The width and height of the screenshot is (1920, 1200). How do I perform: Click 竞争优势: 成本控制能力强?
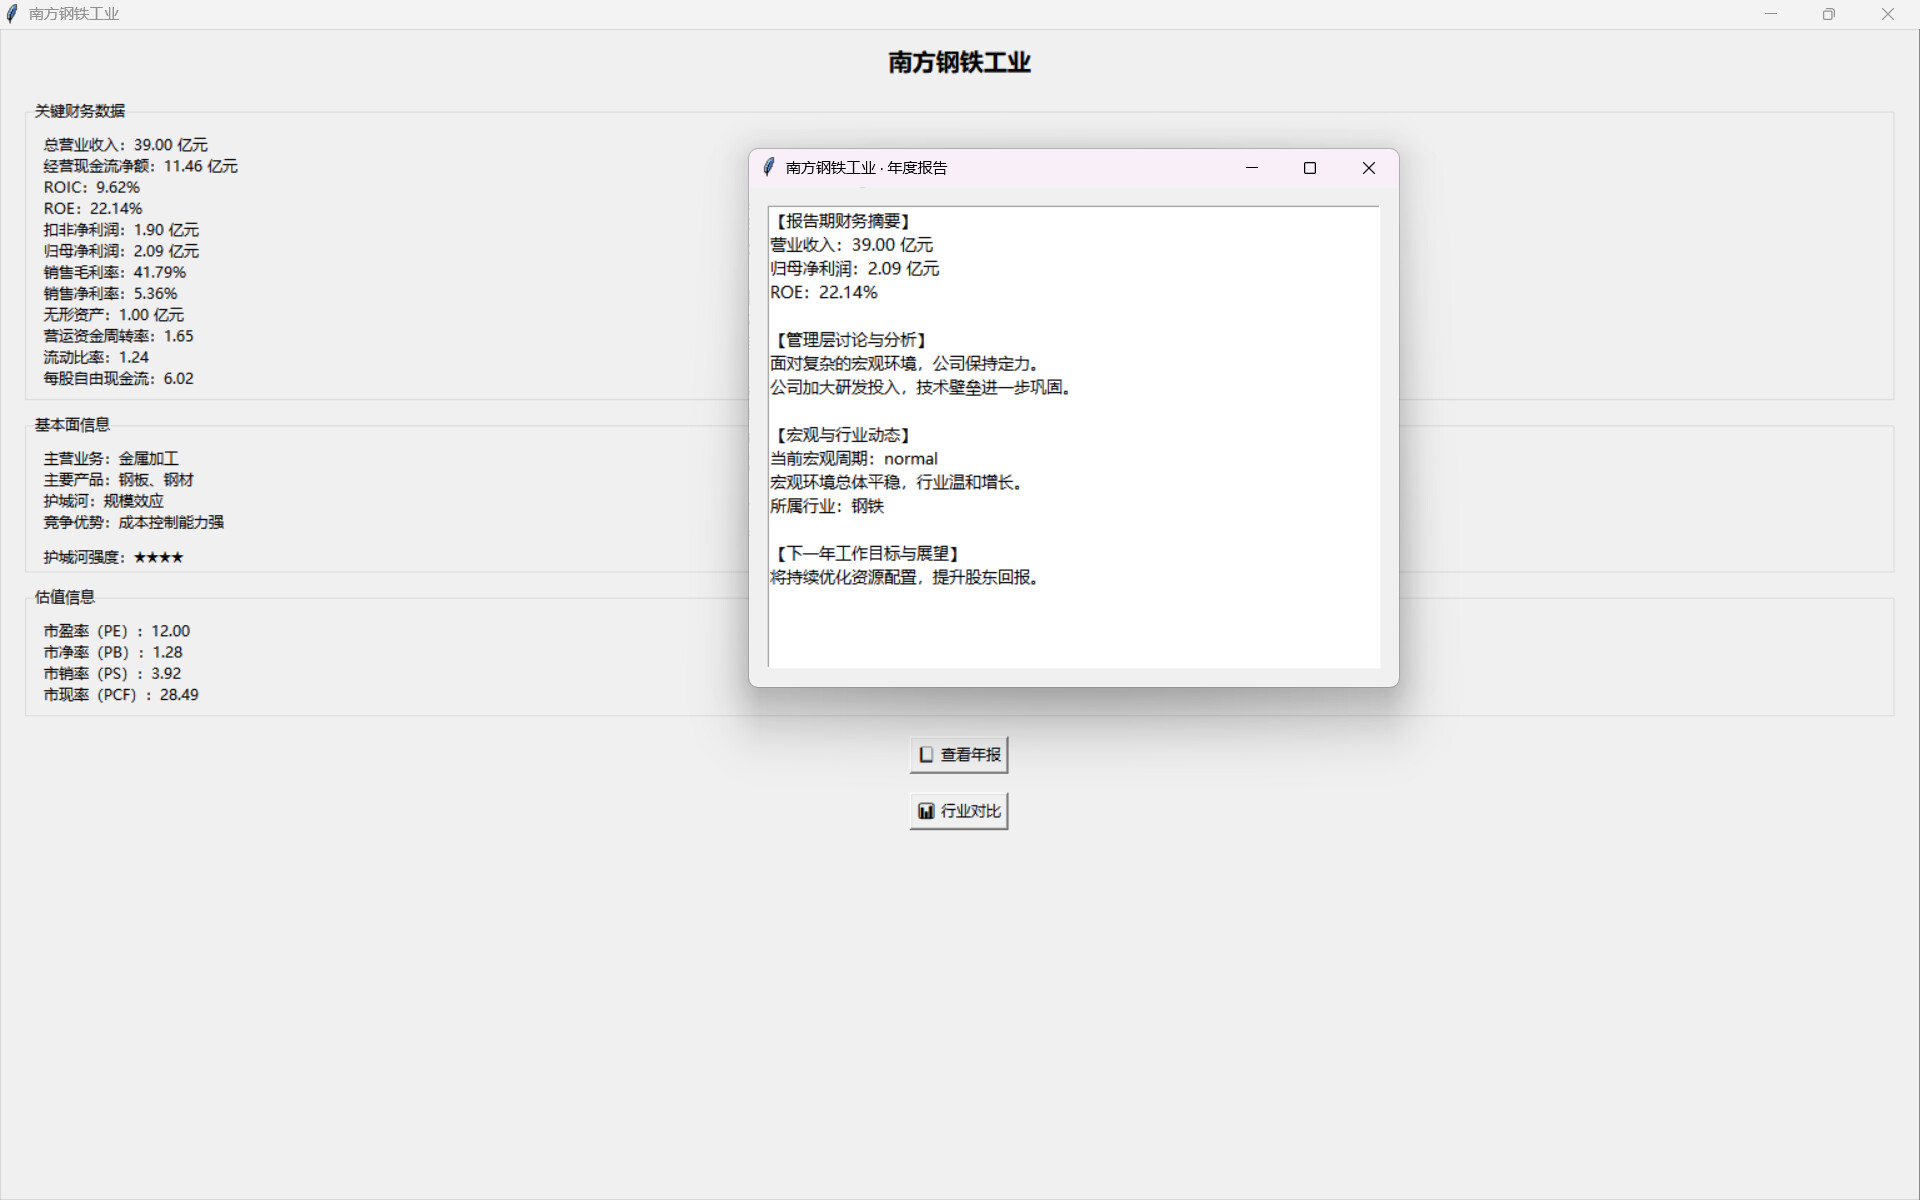point(133,522)
